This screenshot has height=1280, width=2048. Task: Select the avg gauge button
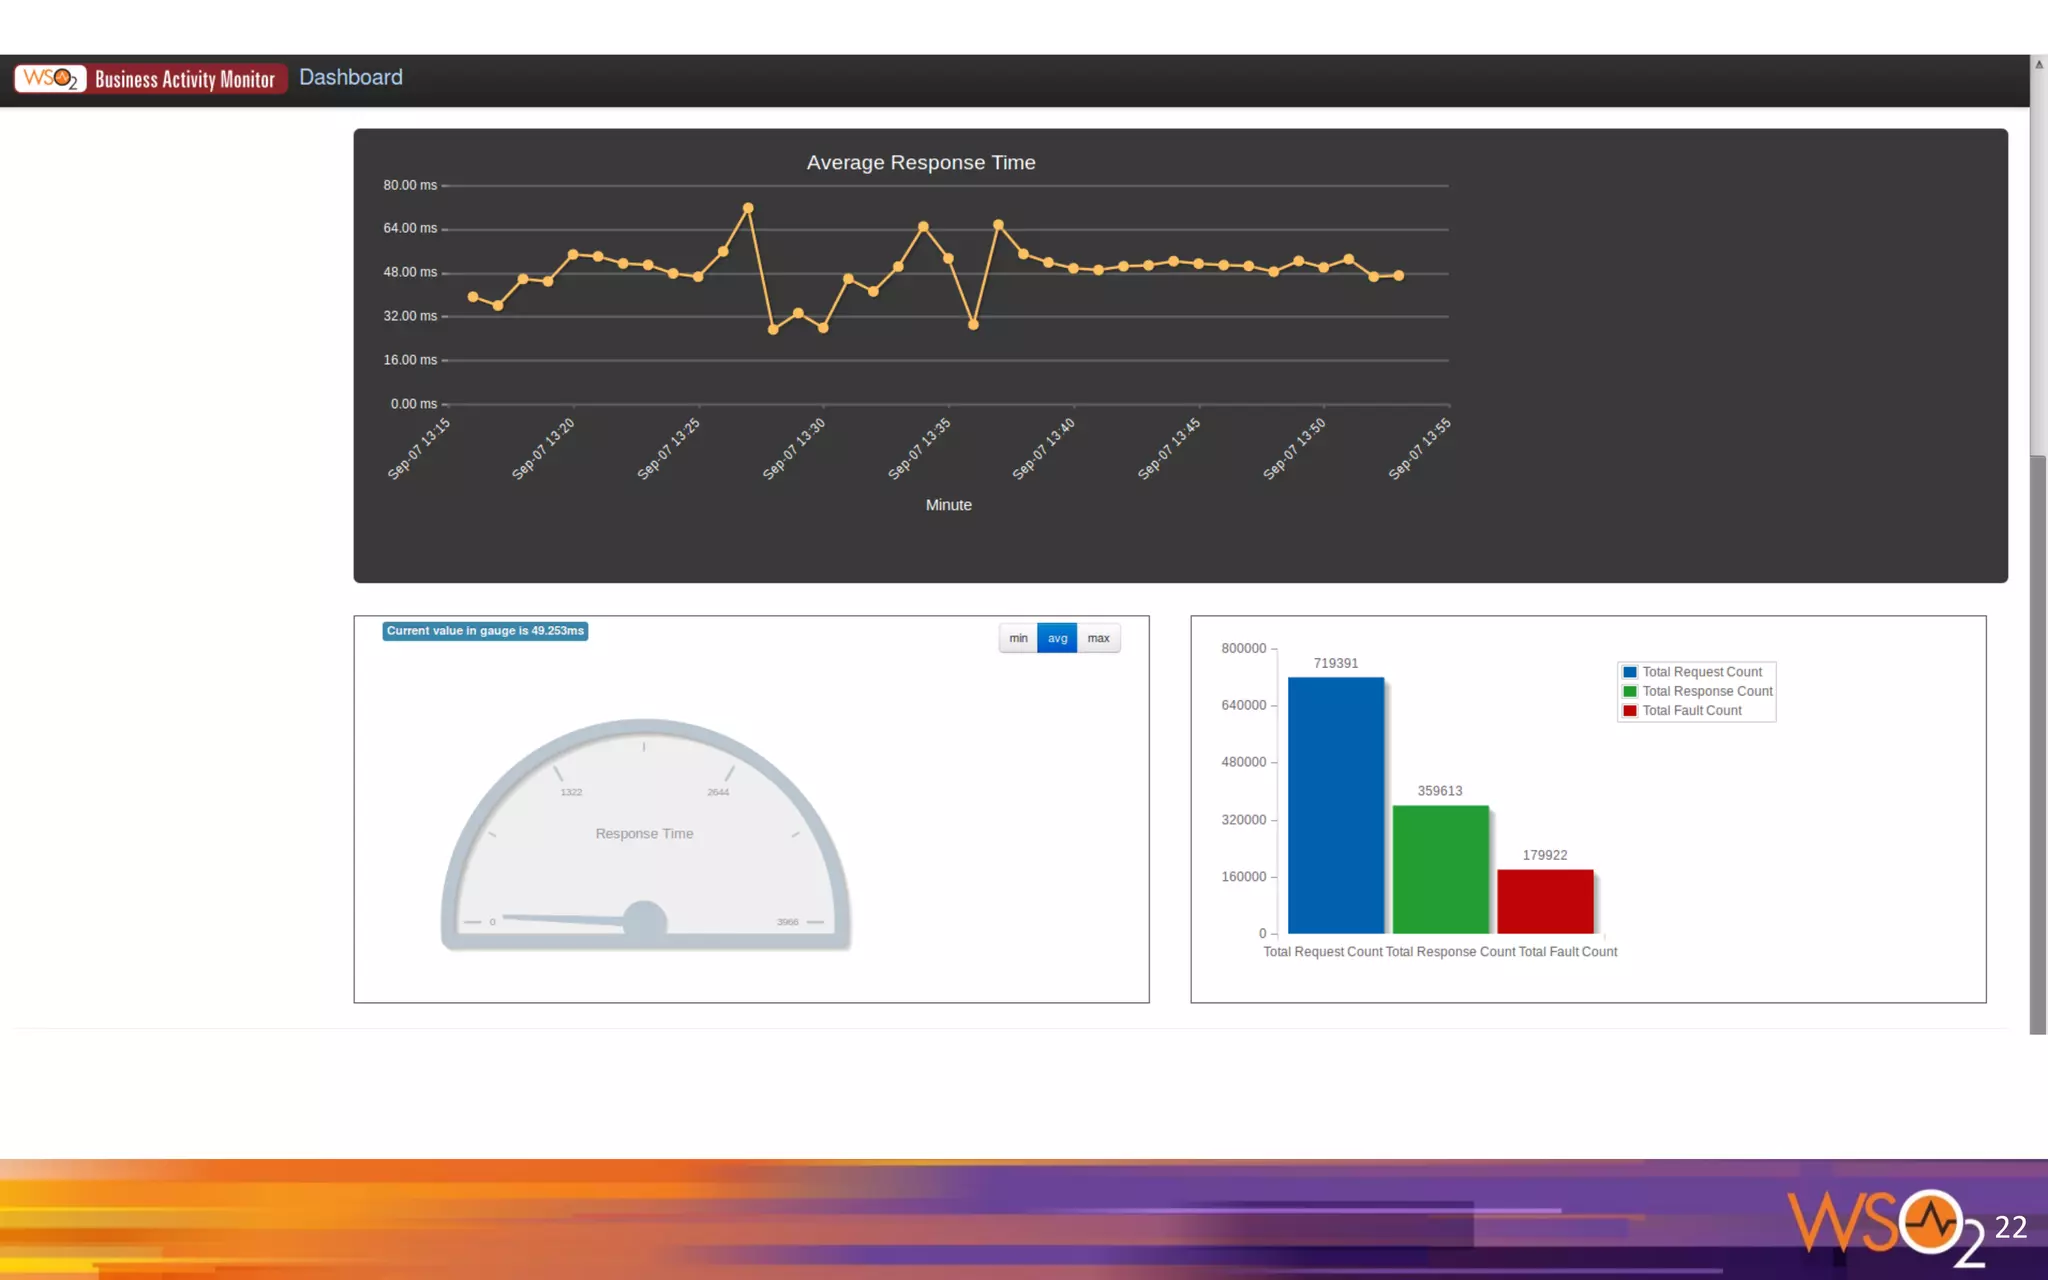click(x=1057, y=638)
